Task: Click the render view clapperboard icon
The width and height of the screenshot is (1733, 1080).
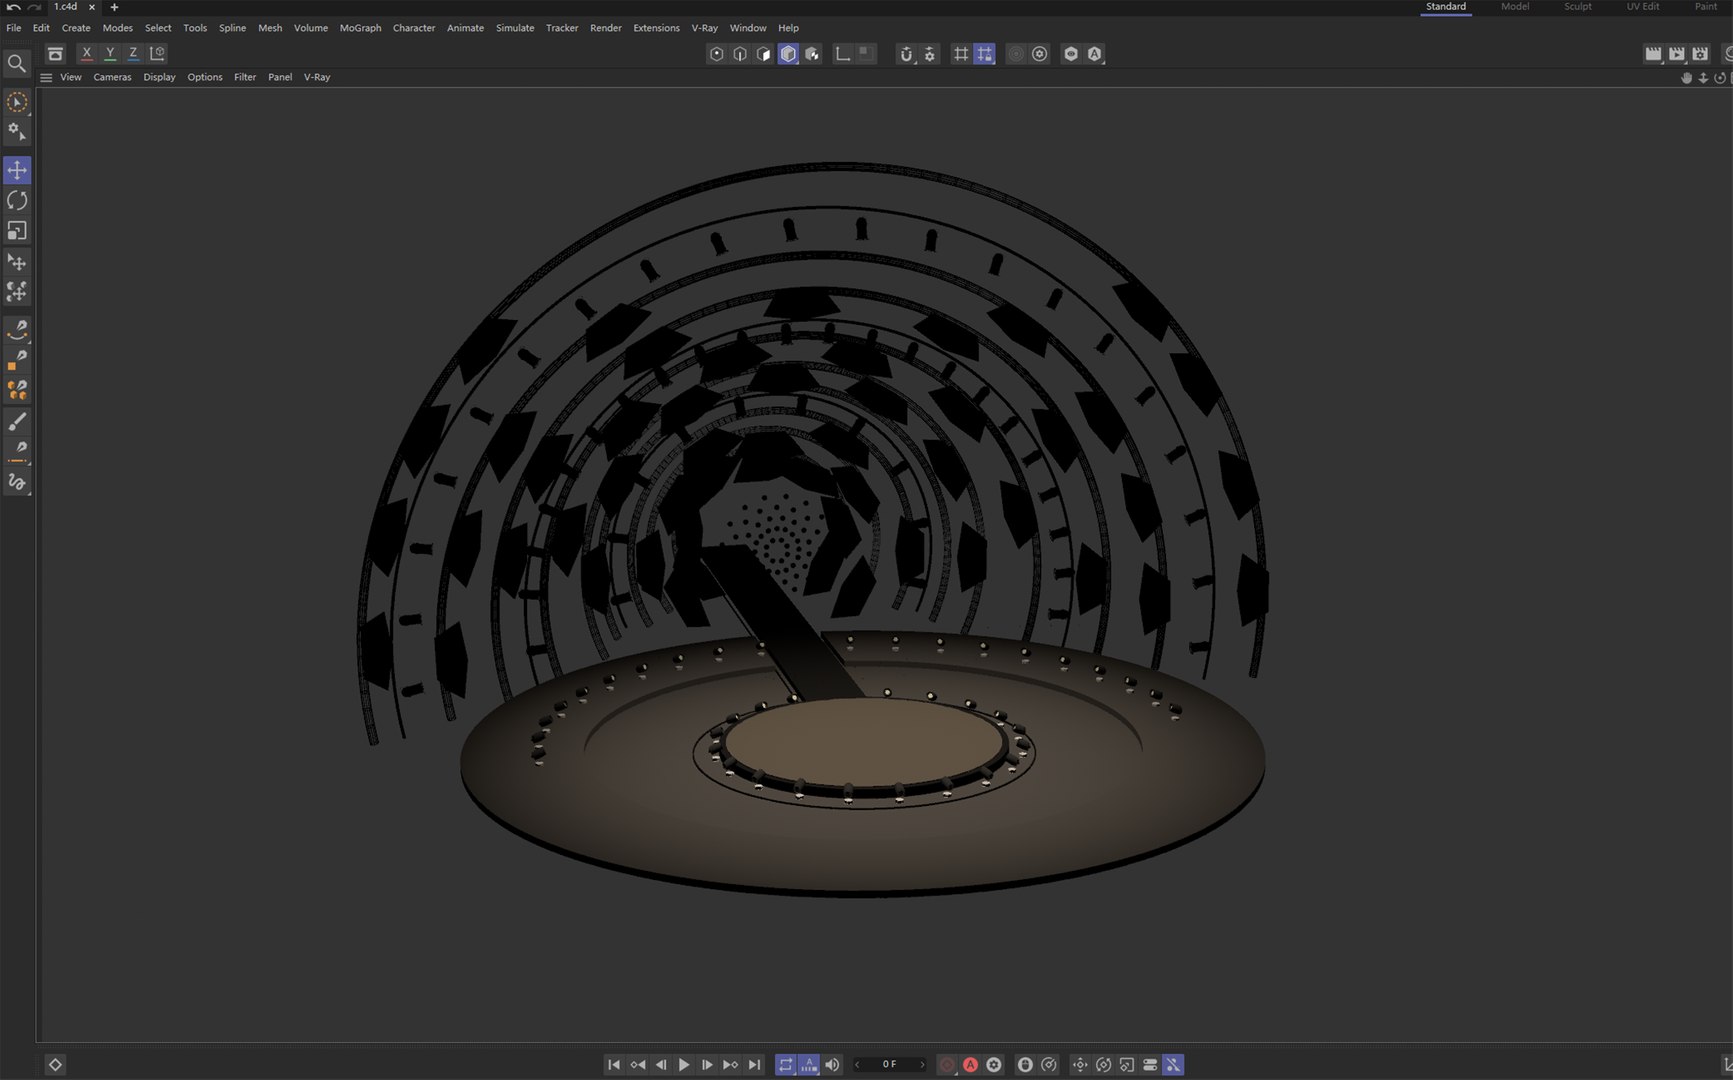Action: [x=1653, y=54]
